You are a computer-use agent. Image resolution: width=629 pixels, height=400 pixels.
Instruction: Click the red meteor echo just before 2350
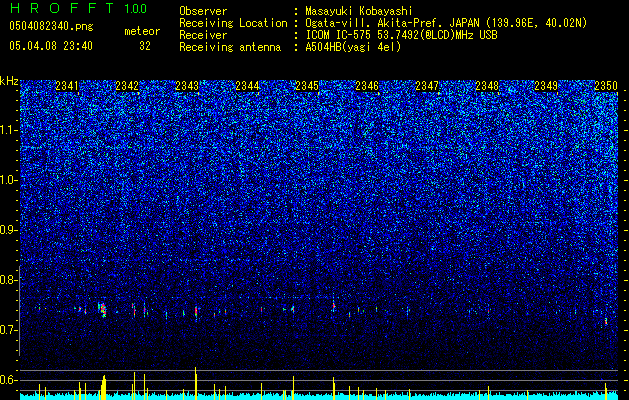point(606,321)
